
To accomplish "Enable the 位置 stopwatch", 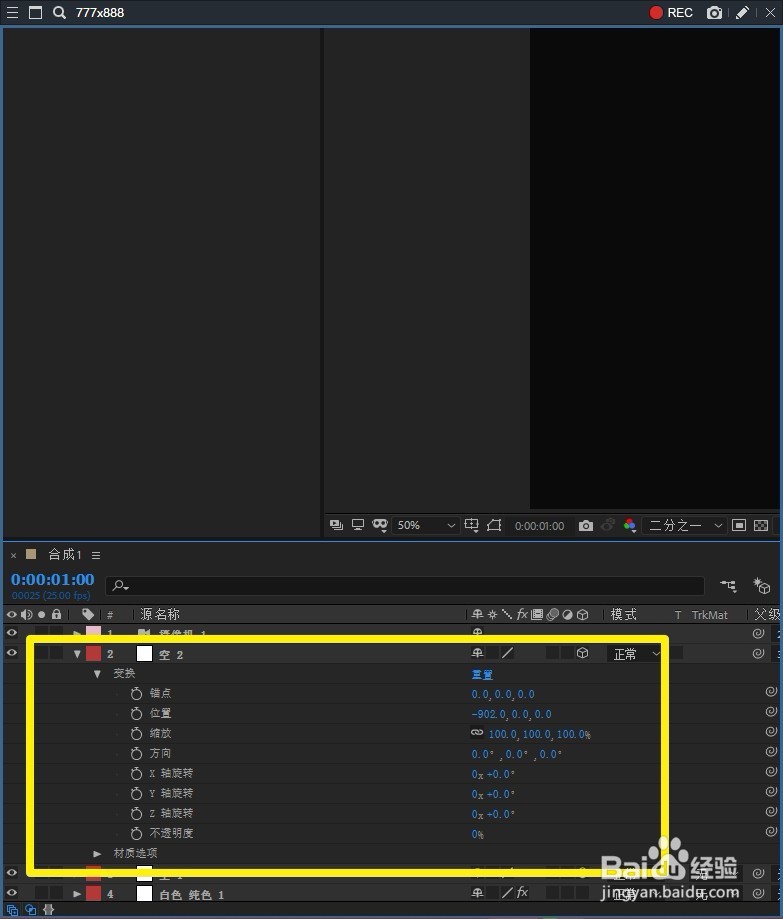I will click(136, 713).
